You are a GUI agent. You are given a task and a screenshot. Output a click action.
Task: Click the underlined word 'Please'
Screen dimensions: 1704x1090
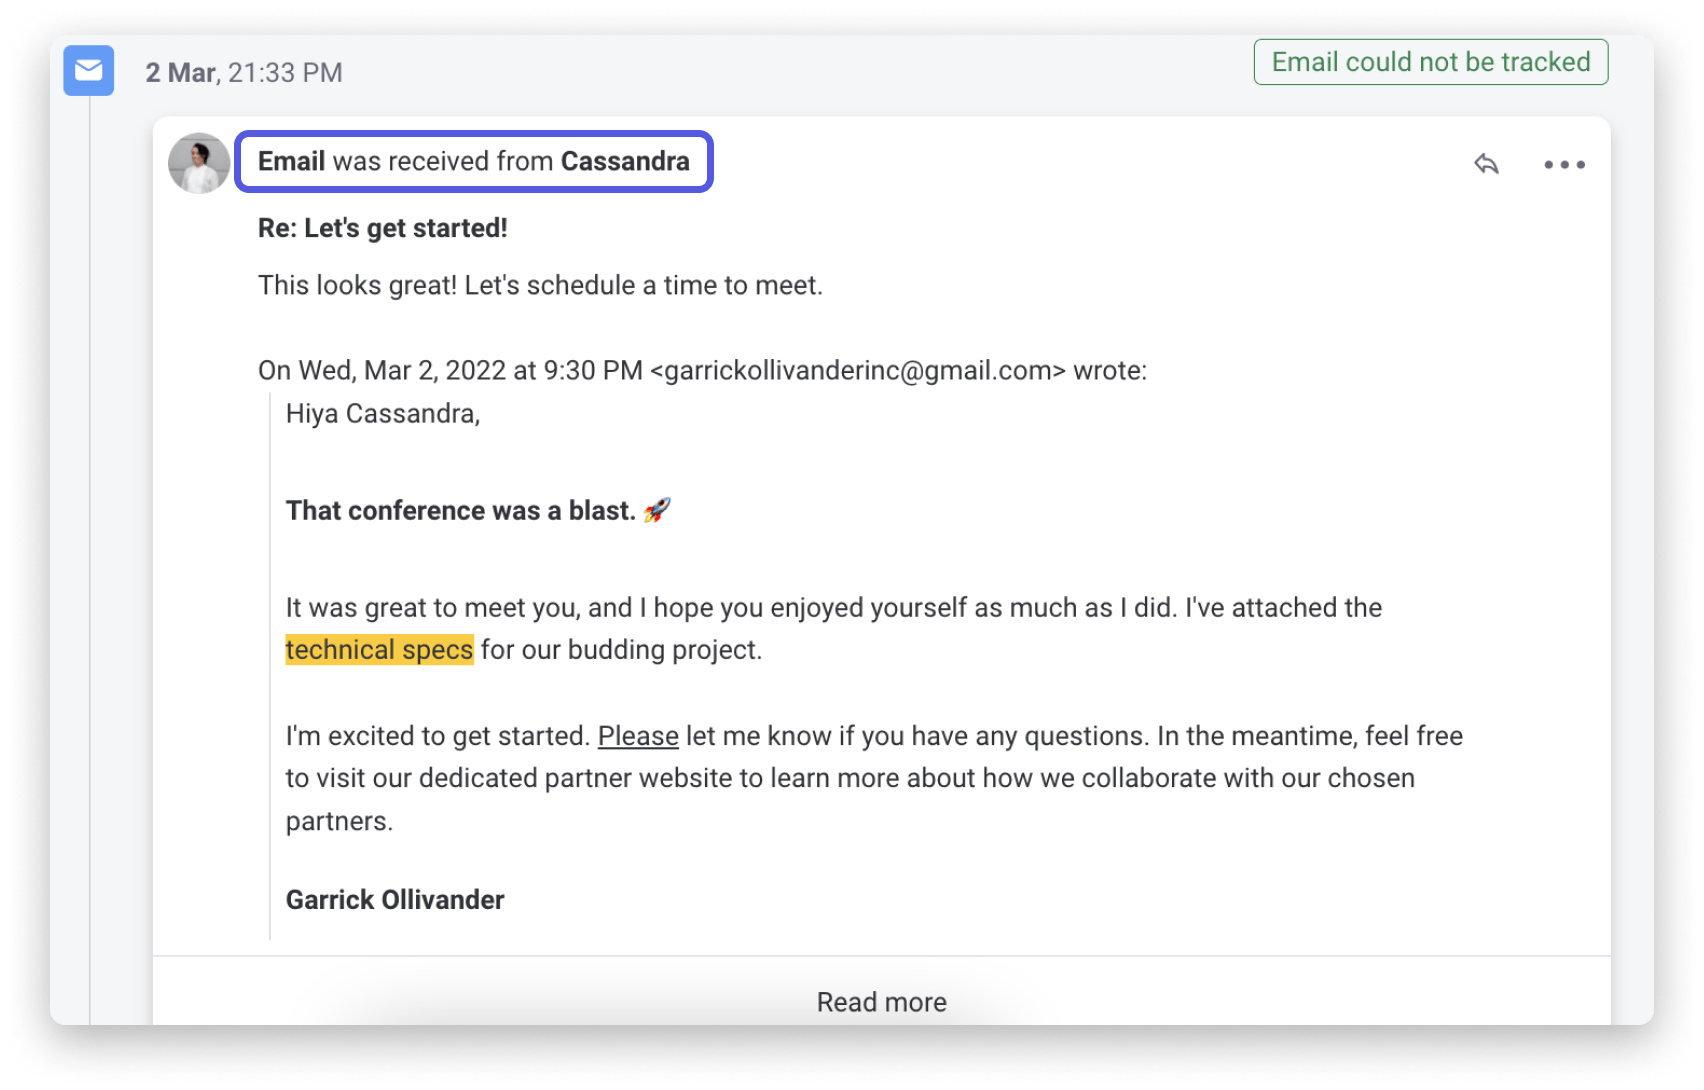[637, 736]
